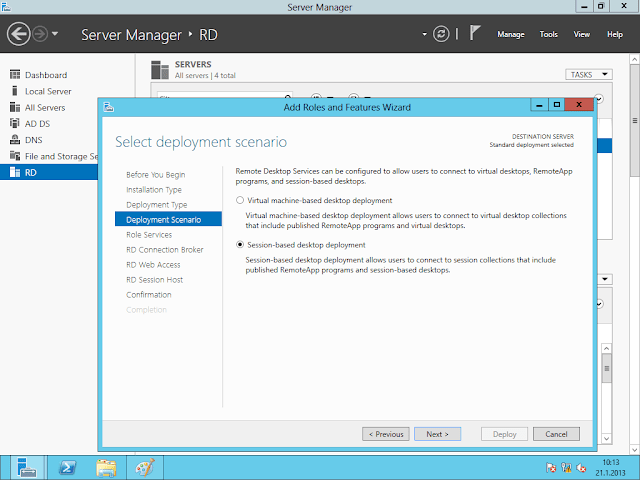Open the notifications flag
The image size is (640, 480).
click(x=476, y=34)
